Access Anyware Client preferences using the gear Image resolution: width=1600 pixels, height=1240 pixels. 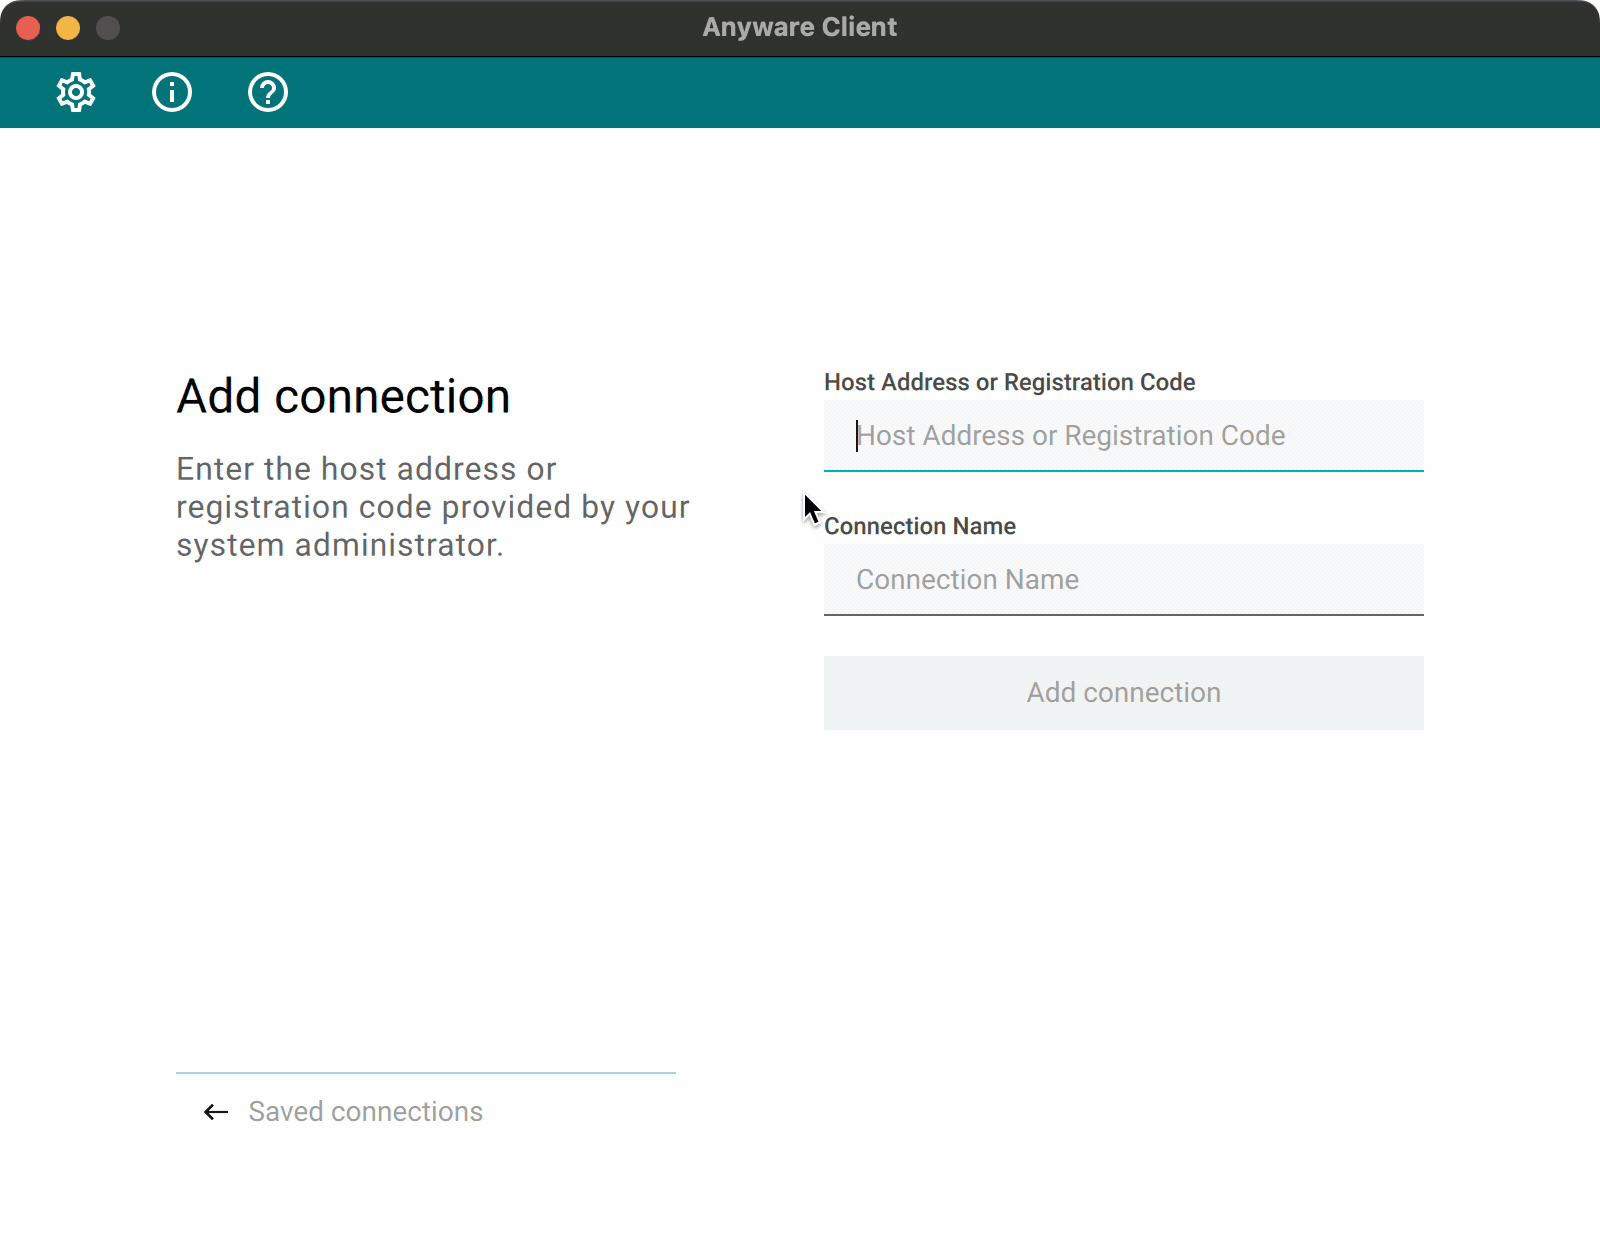point(76,92)
